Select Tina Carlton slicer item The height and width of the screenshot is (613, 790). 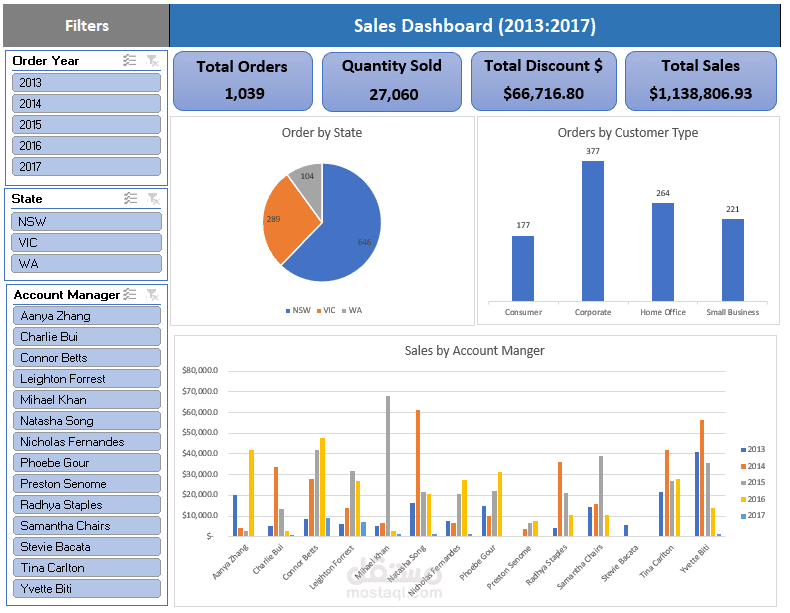tap(87, 568)
